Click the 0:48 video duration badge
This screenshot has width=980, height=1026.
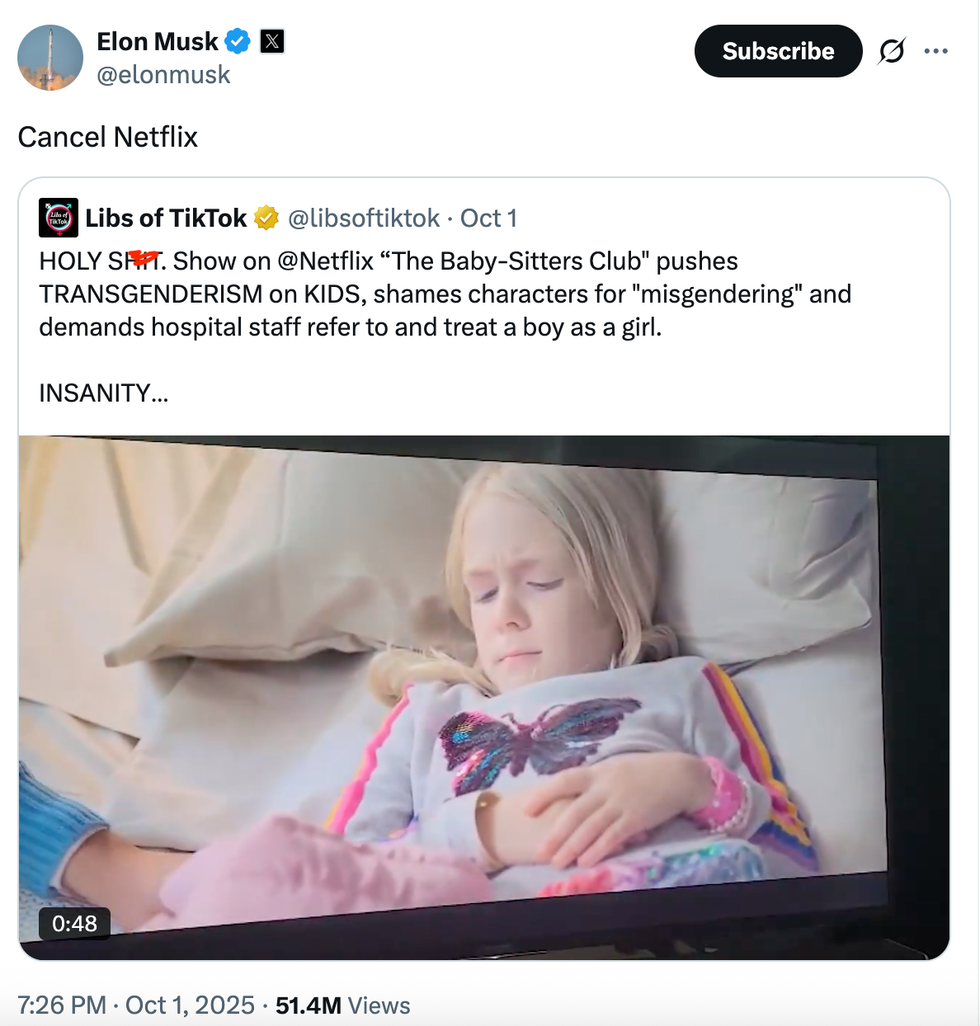(x=74, y=923)
